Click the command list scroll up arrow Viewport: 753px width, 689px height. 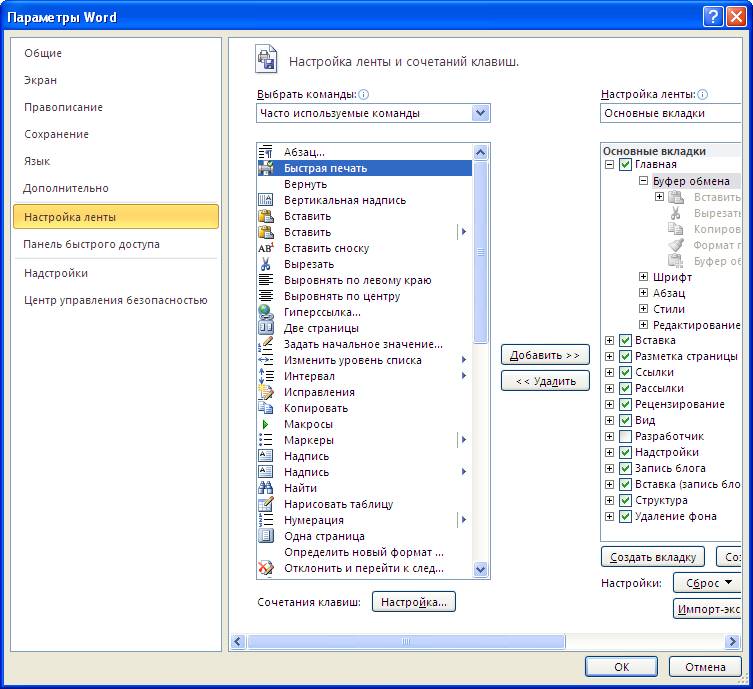pyautogui.click(x=480, y=153)
